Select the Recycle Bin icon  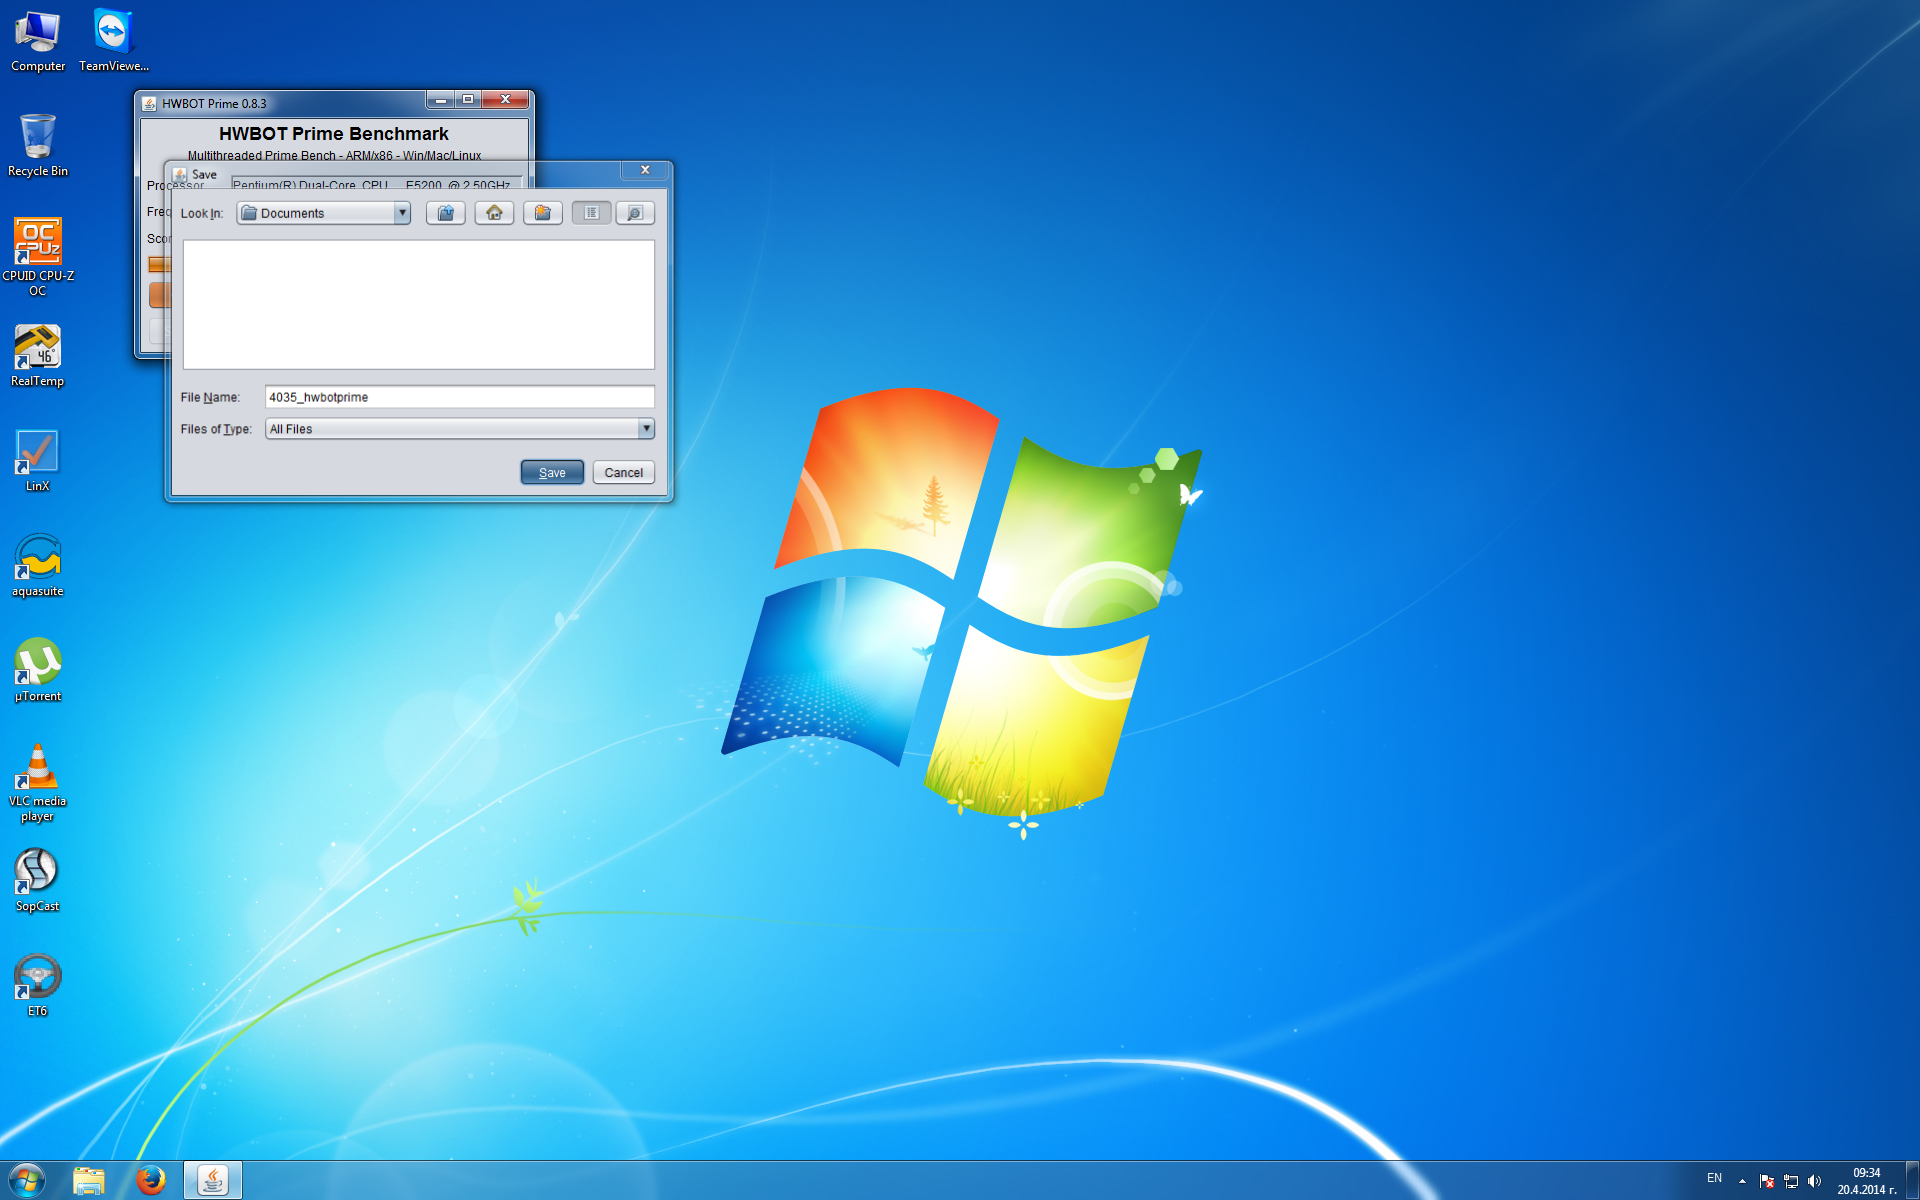(38, 146)
